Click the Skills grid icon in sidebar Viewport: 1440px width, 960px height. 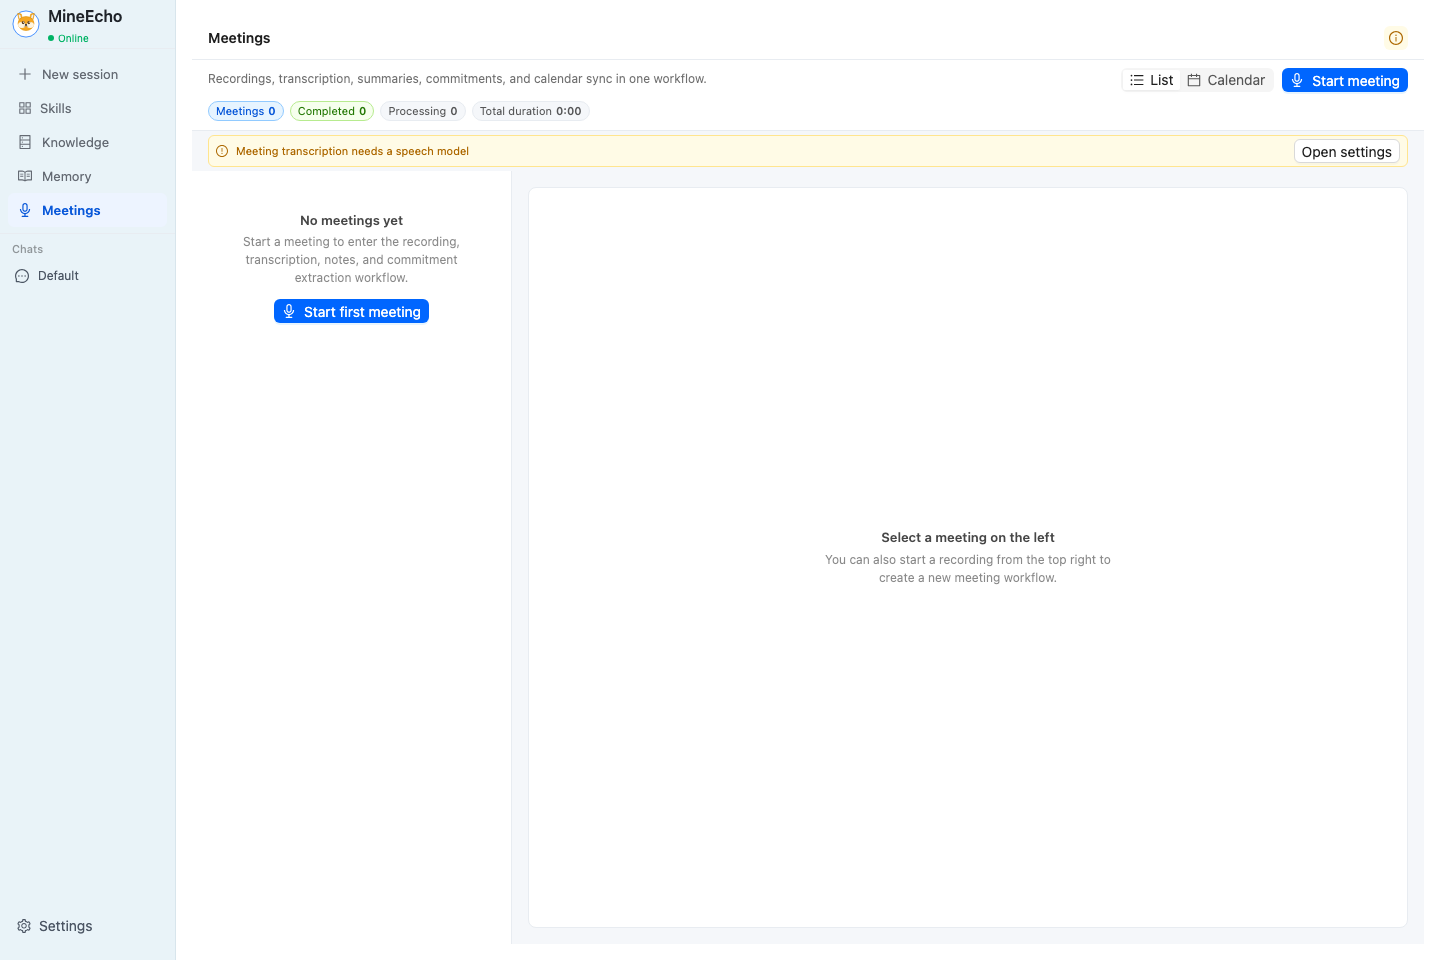tap(25, 108)
